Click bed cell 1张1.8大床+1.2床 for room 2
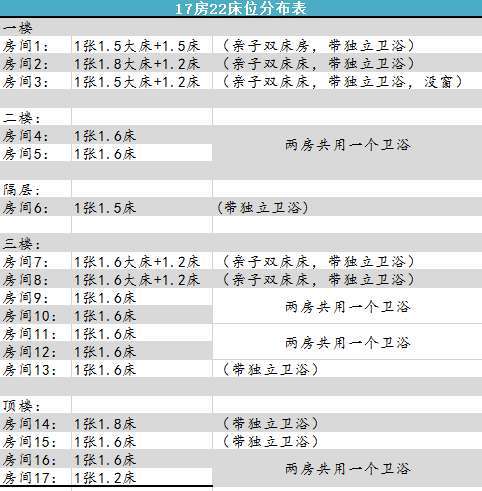This screenshot has height=491, width=482. click(x=142, y=63)
